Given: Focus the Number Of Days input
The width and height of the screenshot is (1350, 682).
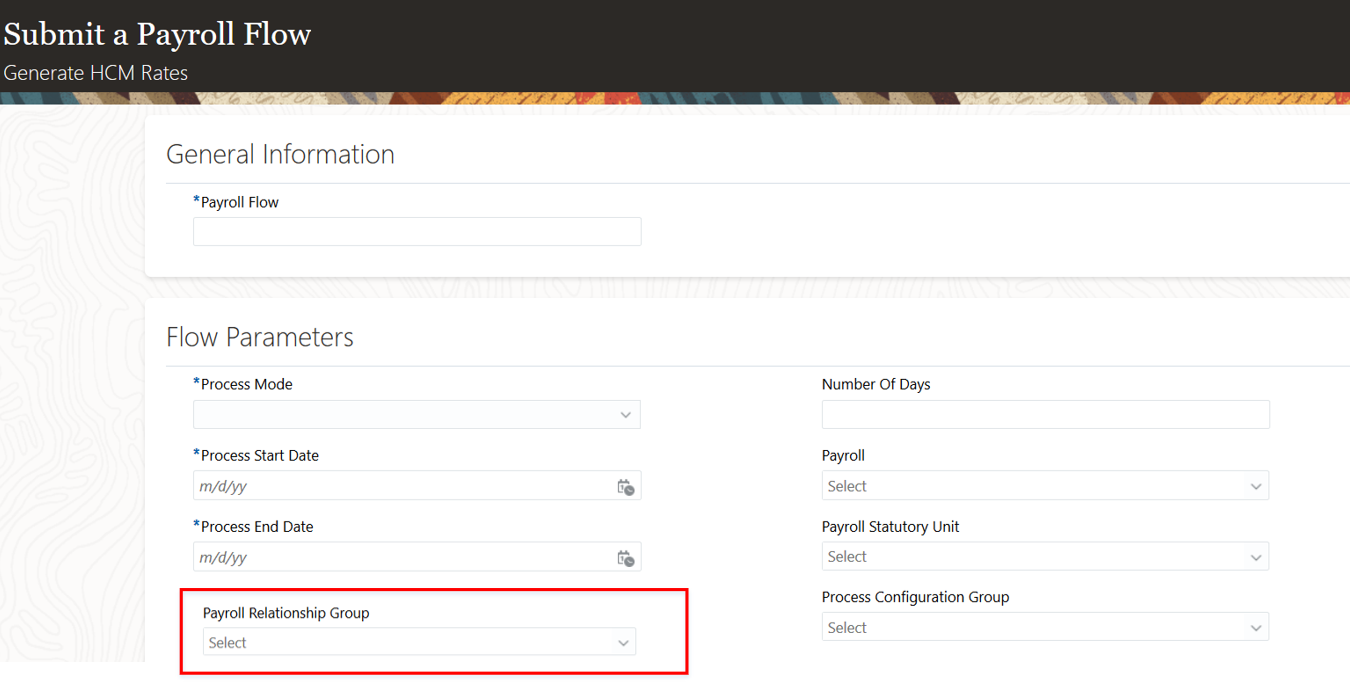Looking at the screenshot, I should click(x=1045, y=415).
